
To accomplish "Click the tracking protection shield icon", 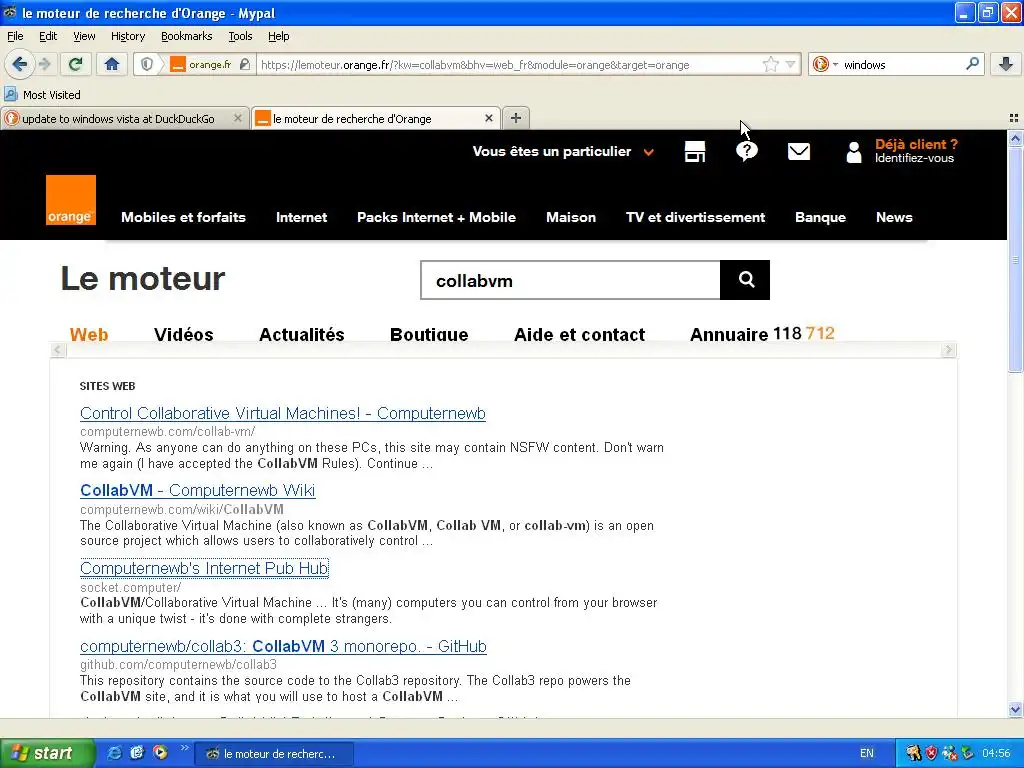I will (147, 64).
